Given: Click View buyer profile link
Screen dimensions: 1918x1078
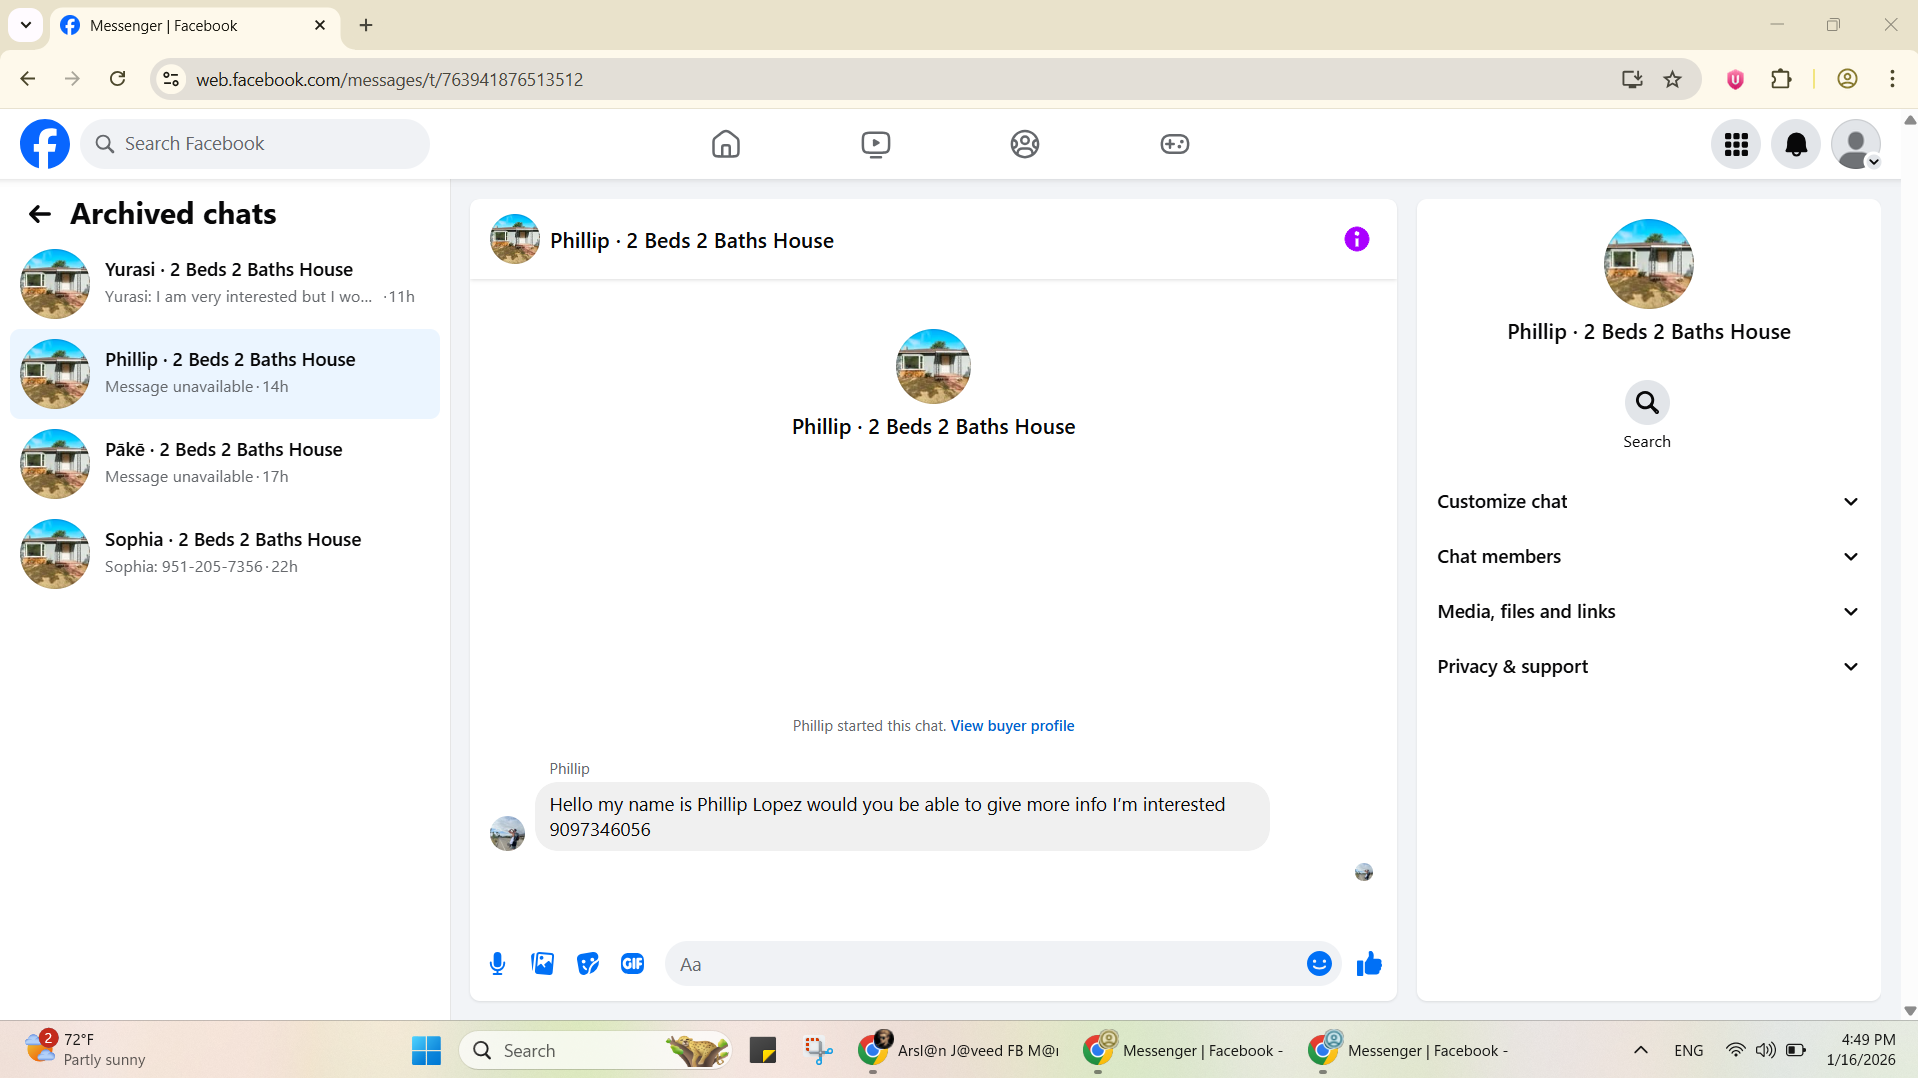Looking at the screenshot, I should 1012,726.
